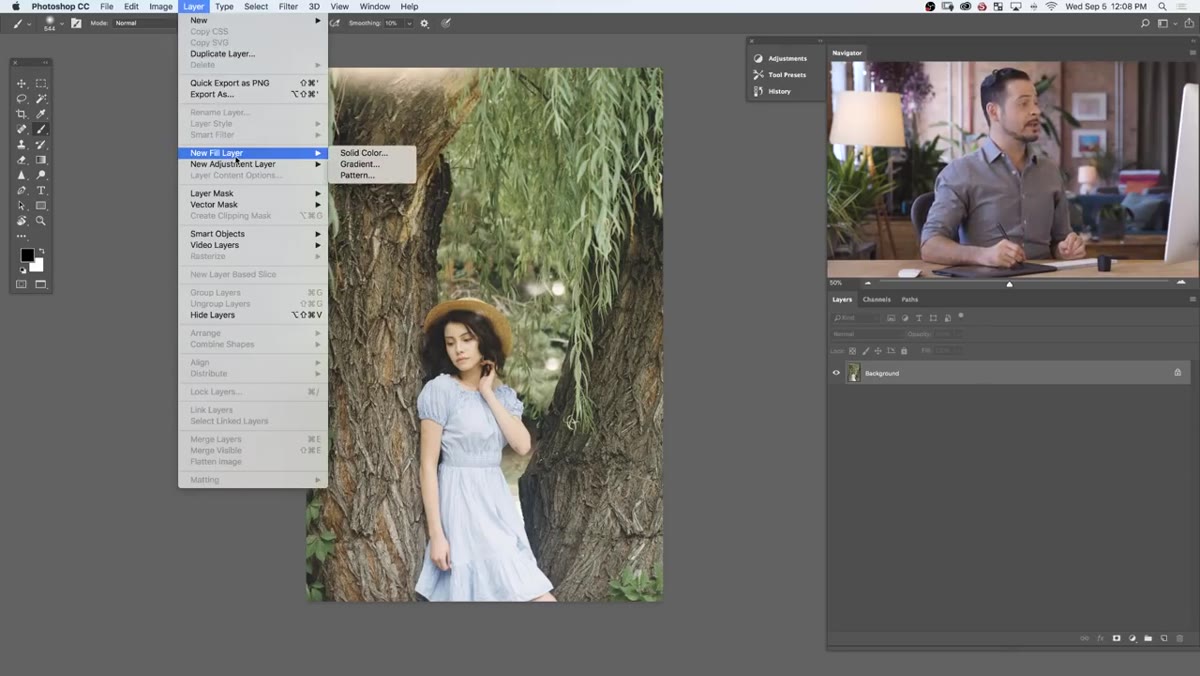Open the Tool Presets panel
The image size is (1200, 676).
(x=780, y=75)
